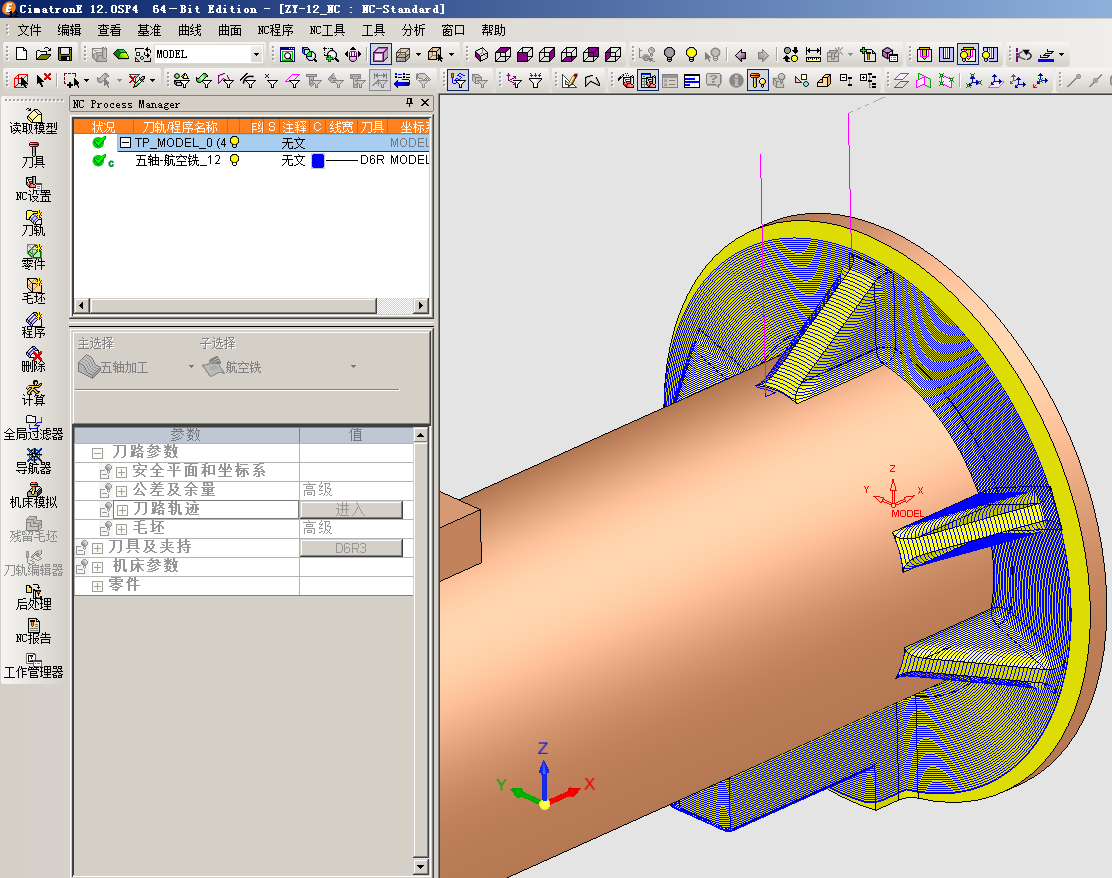The height and width of the screenshot is (878, 1112).
Task: Click 毛坯 (Stock) in the NC sidebar
Action: click(33, 291)
